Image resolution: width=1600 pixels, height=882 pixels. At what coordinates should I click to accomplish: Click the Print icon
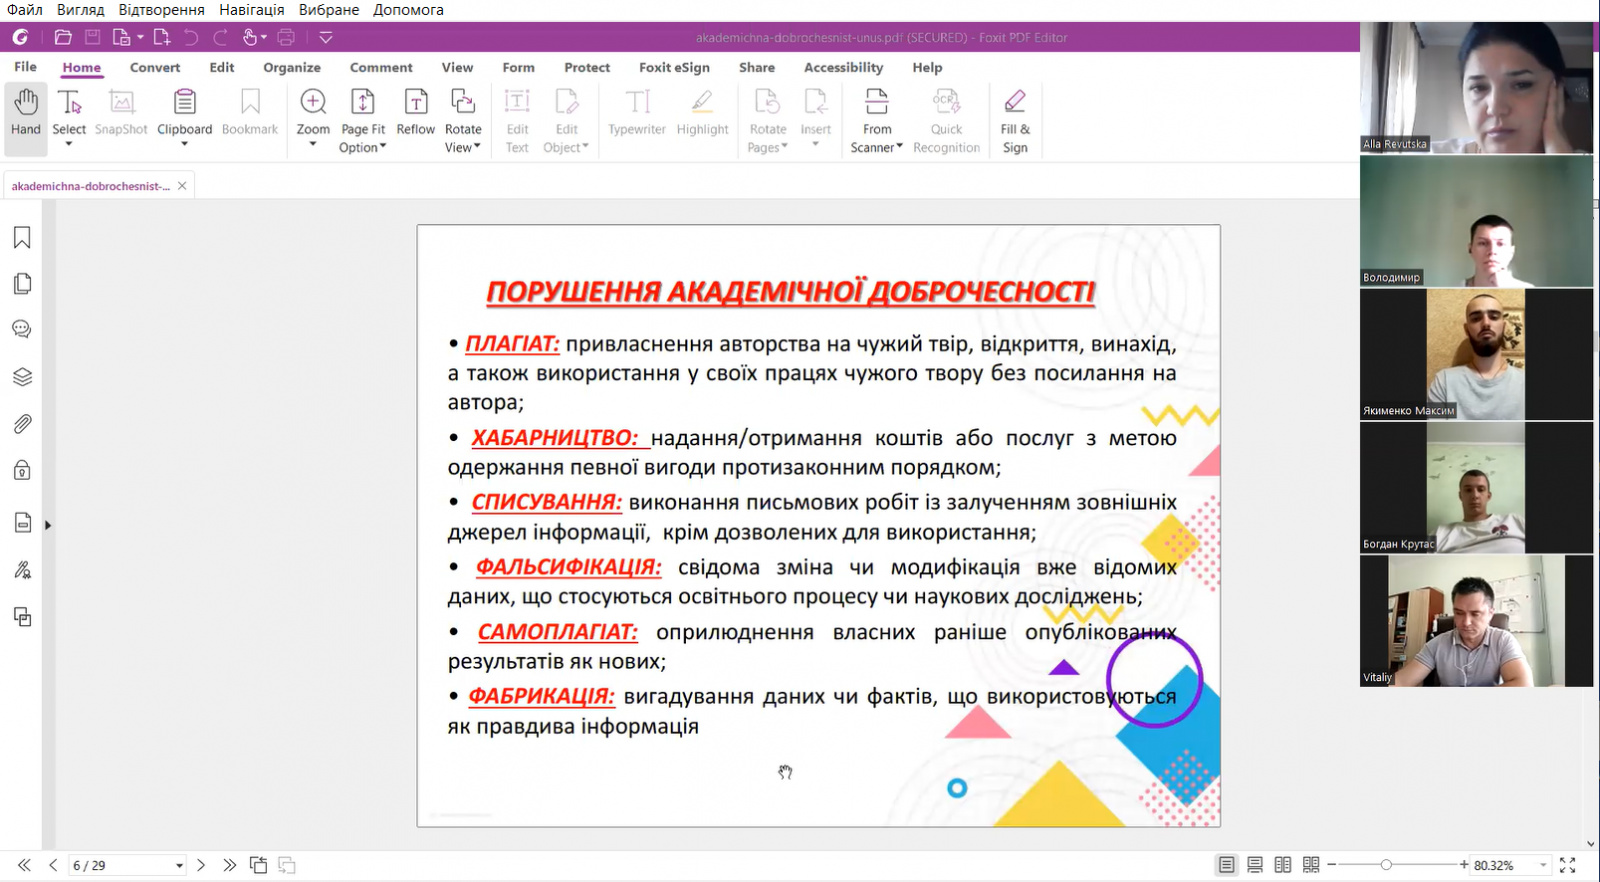coord(286,37)
